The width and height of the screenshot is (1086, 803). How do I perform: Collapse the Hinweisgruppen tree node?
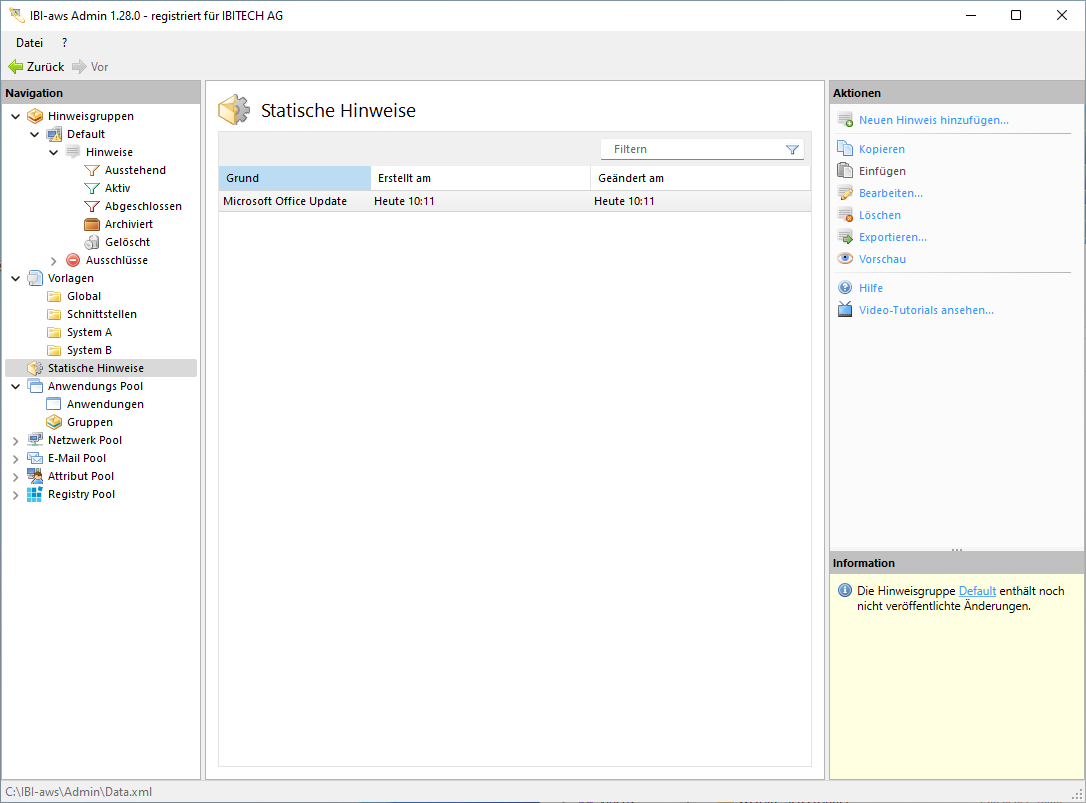click(x=15, y=116)
